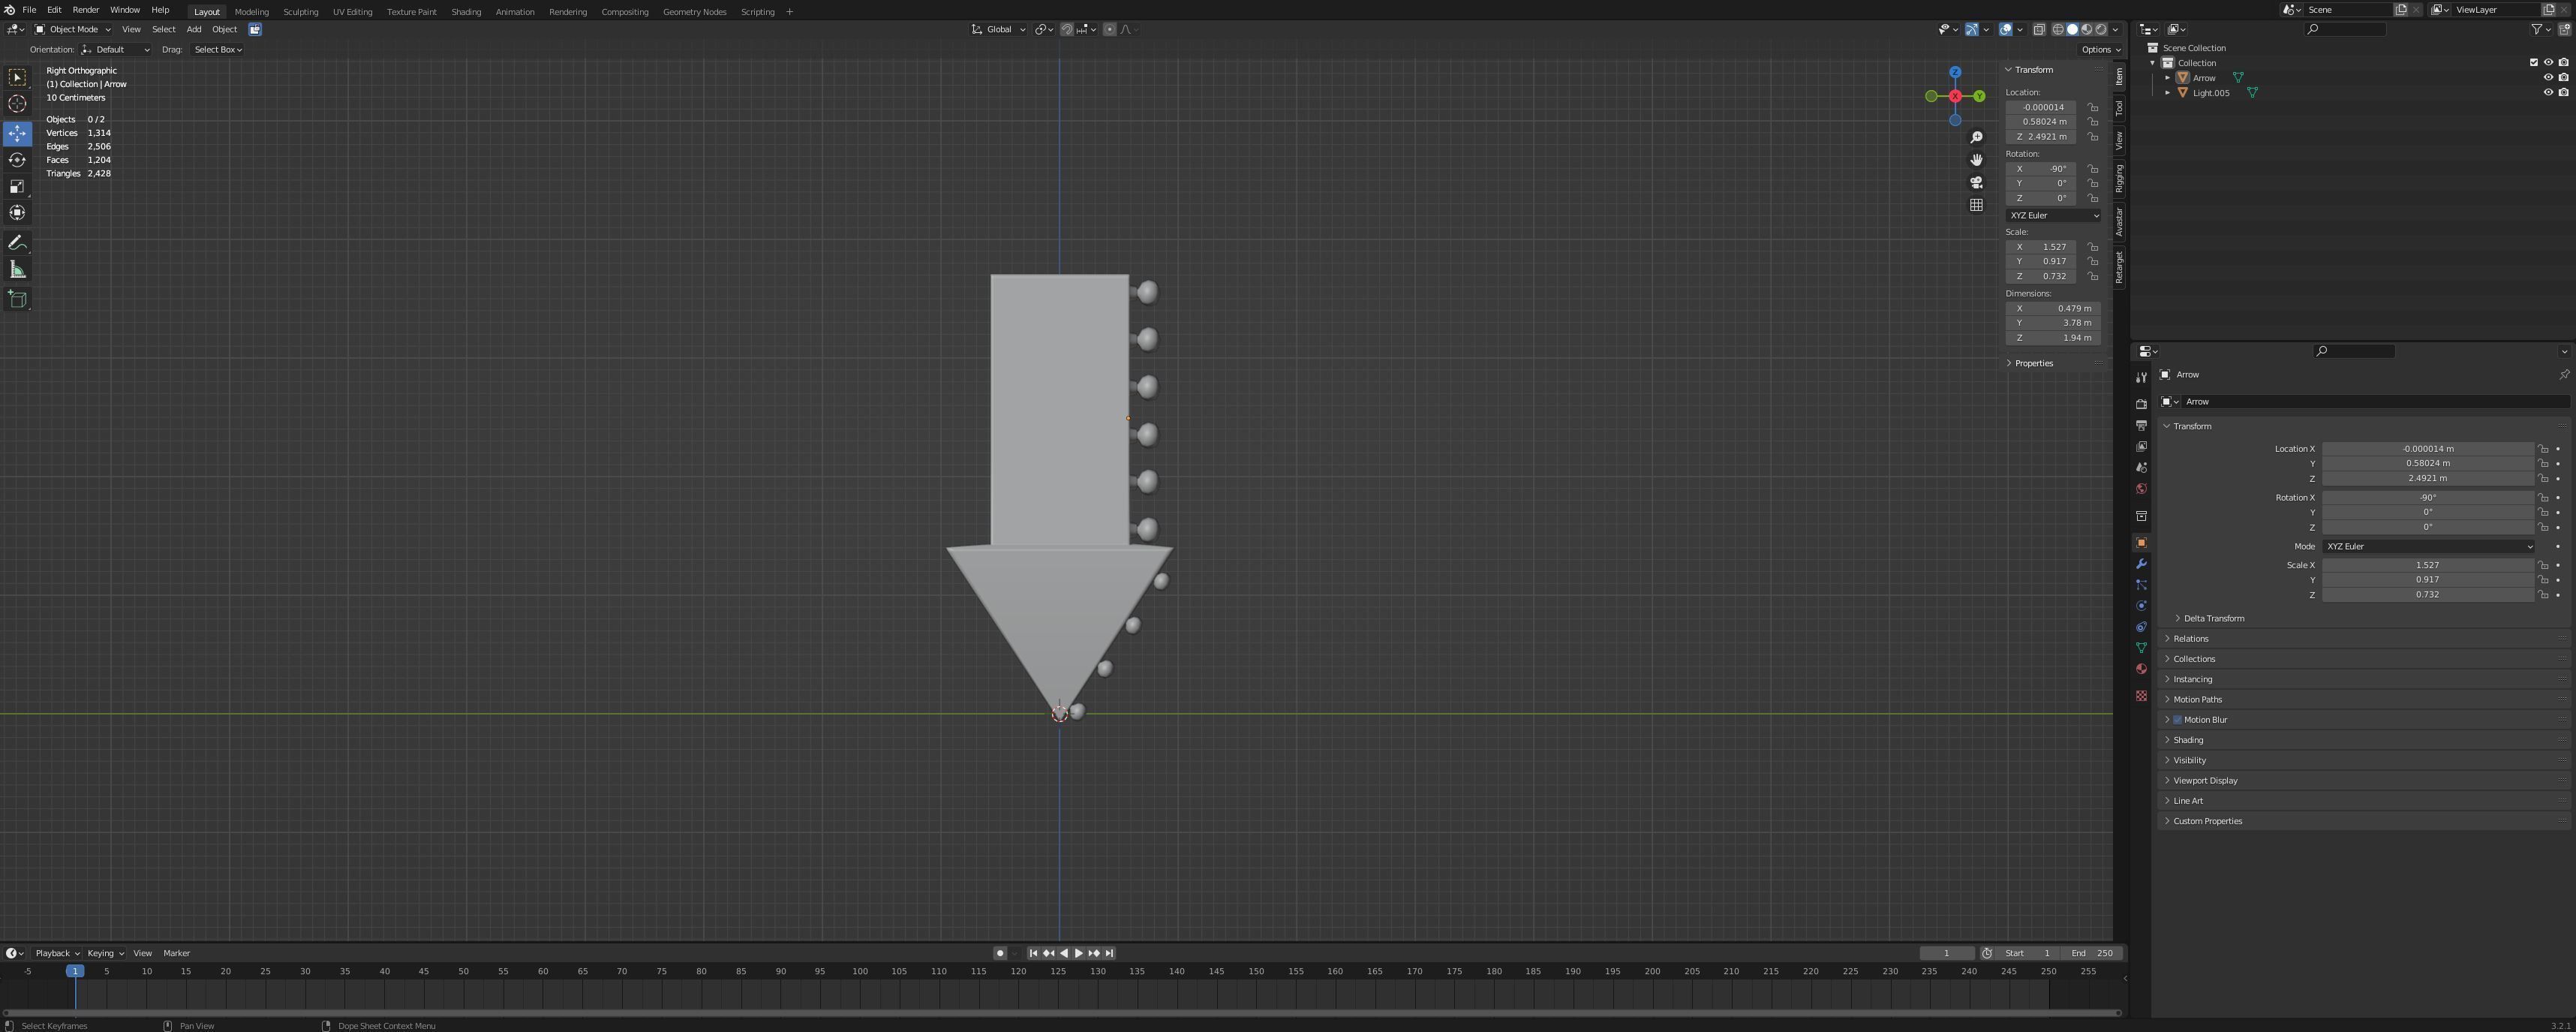2576x1032 pixels.
Task: Switch to orthographic grid view icon
Action: tap(1976, 205)
